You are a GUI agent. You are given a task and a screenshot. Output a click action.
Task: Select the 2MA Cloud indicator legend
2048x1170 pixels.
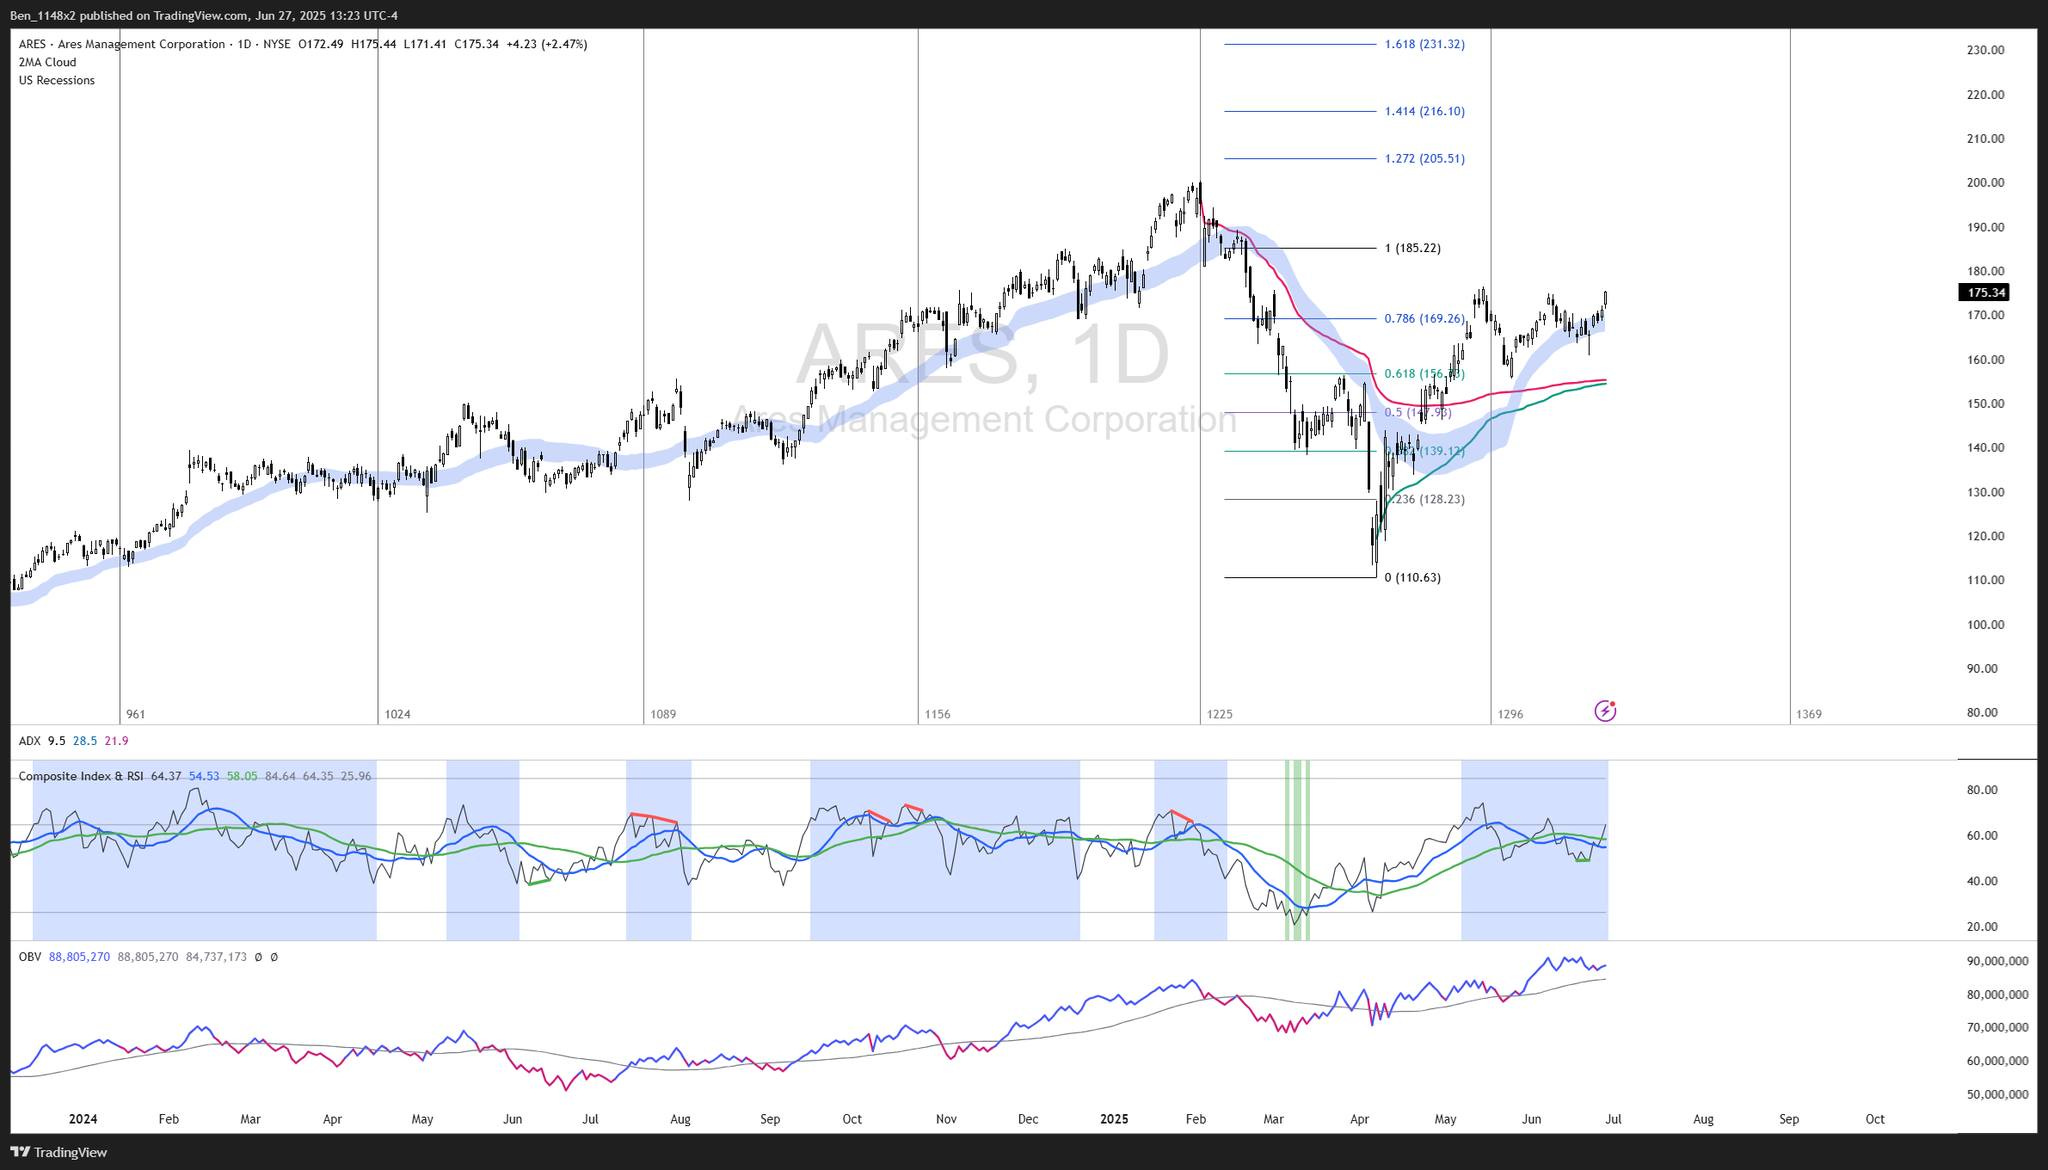[47, 62]
